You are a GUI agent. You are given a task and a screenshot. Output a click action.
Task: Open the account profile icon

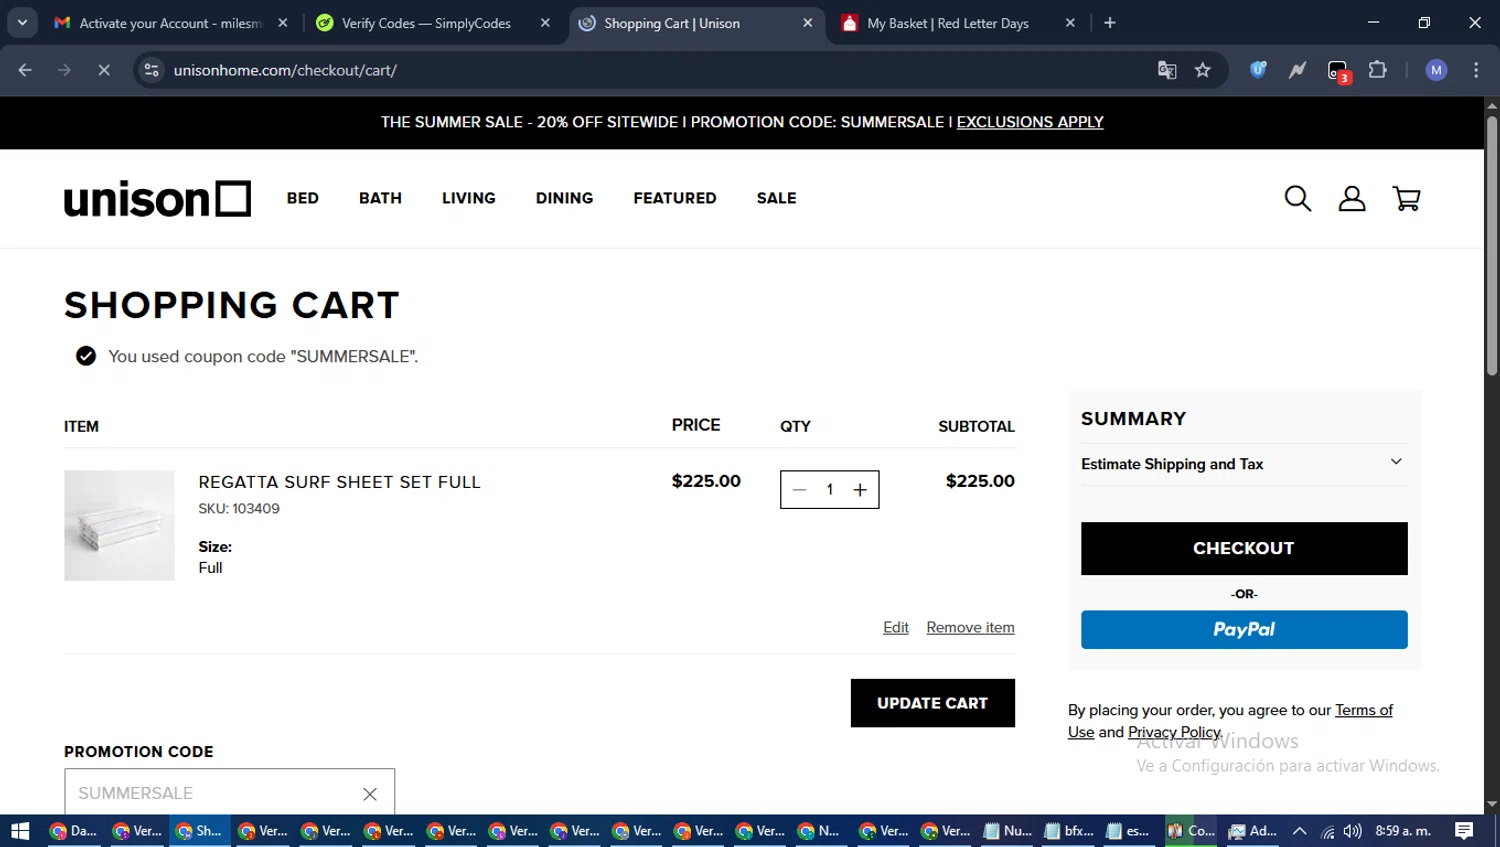point(1352,198)
